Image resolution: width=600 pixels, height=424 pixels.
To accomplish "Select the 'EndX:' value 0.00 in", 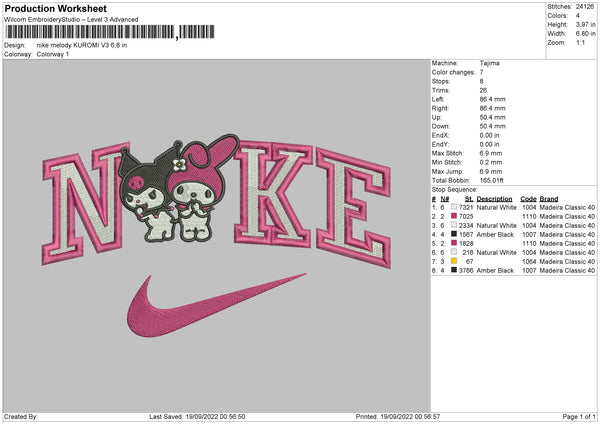I will pyautogui.click(x=489, y=135).
